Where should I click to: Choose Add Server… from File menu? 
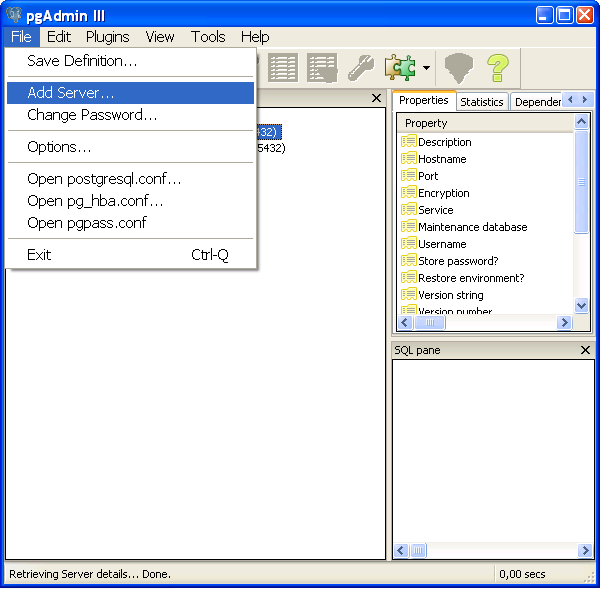[71, 93]
